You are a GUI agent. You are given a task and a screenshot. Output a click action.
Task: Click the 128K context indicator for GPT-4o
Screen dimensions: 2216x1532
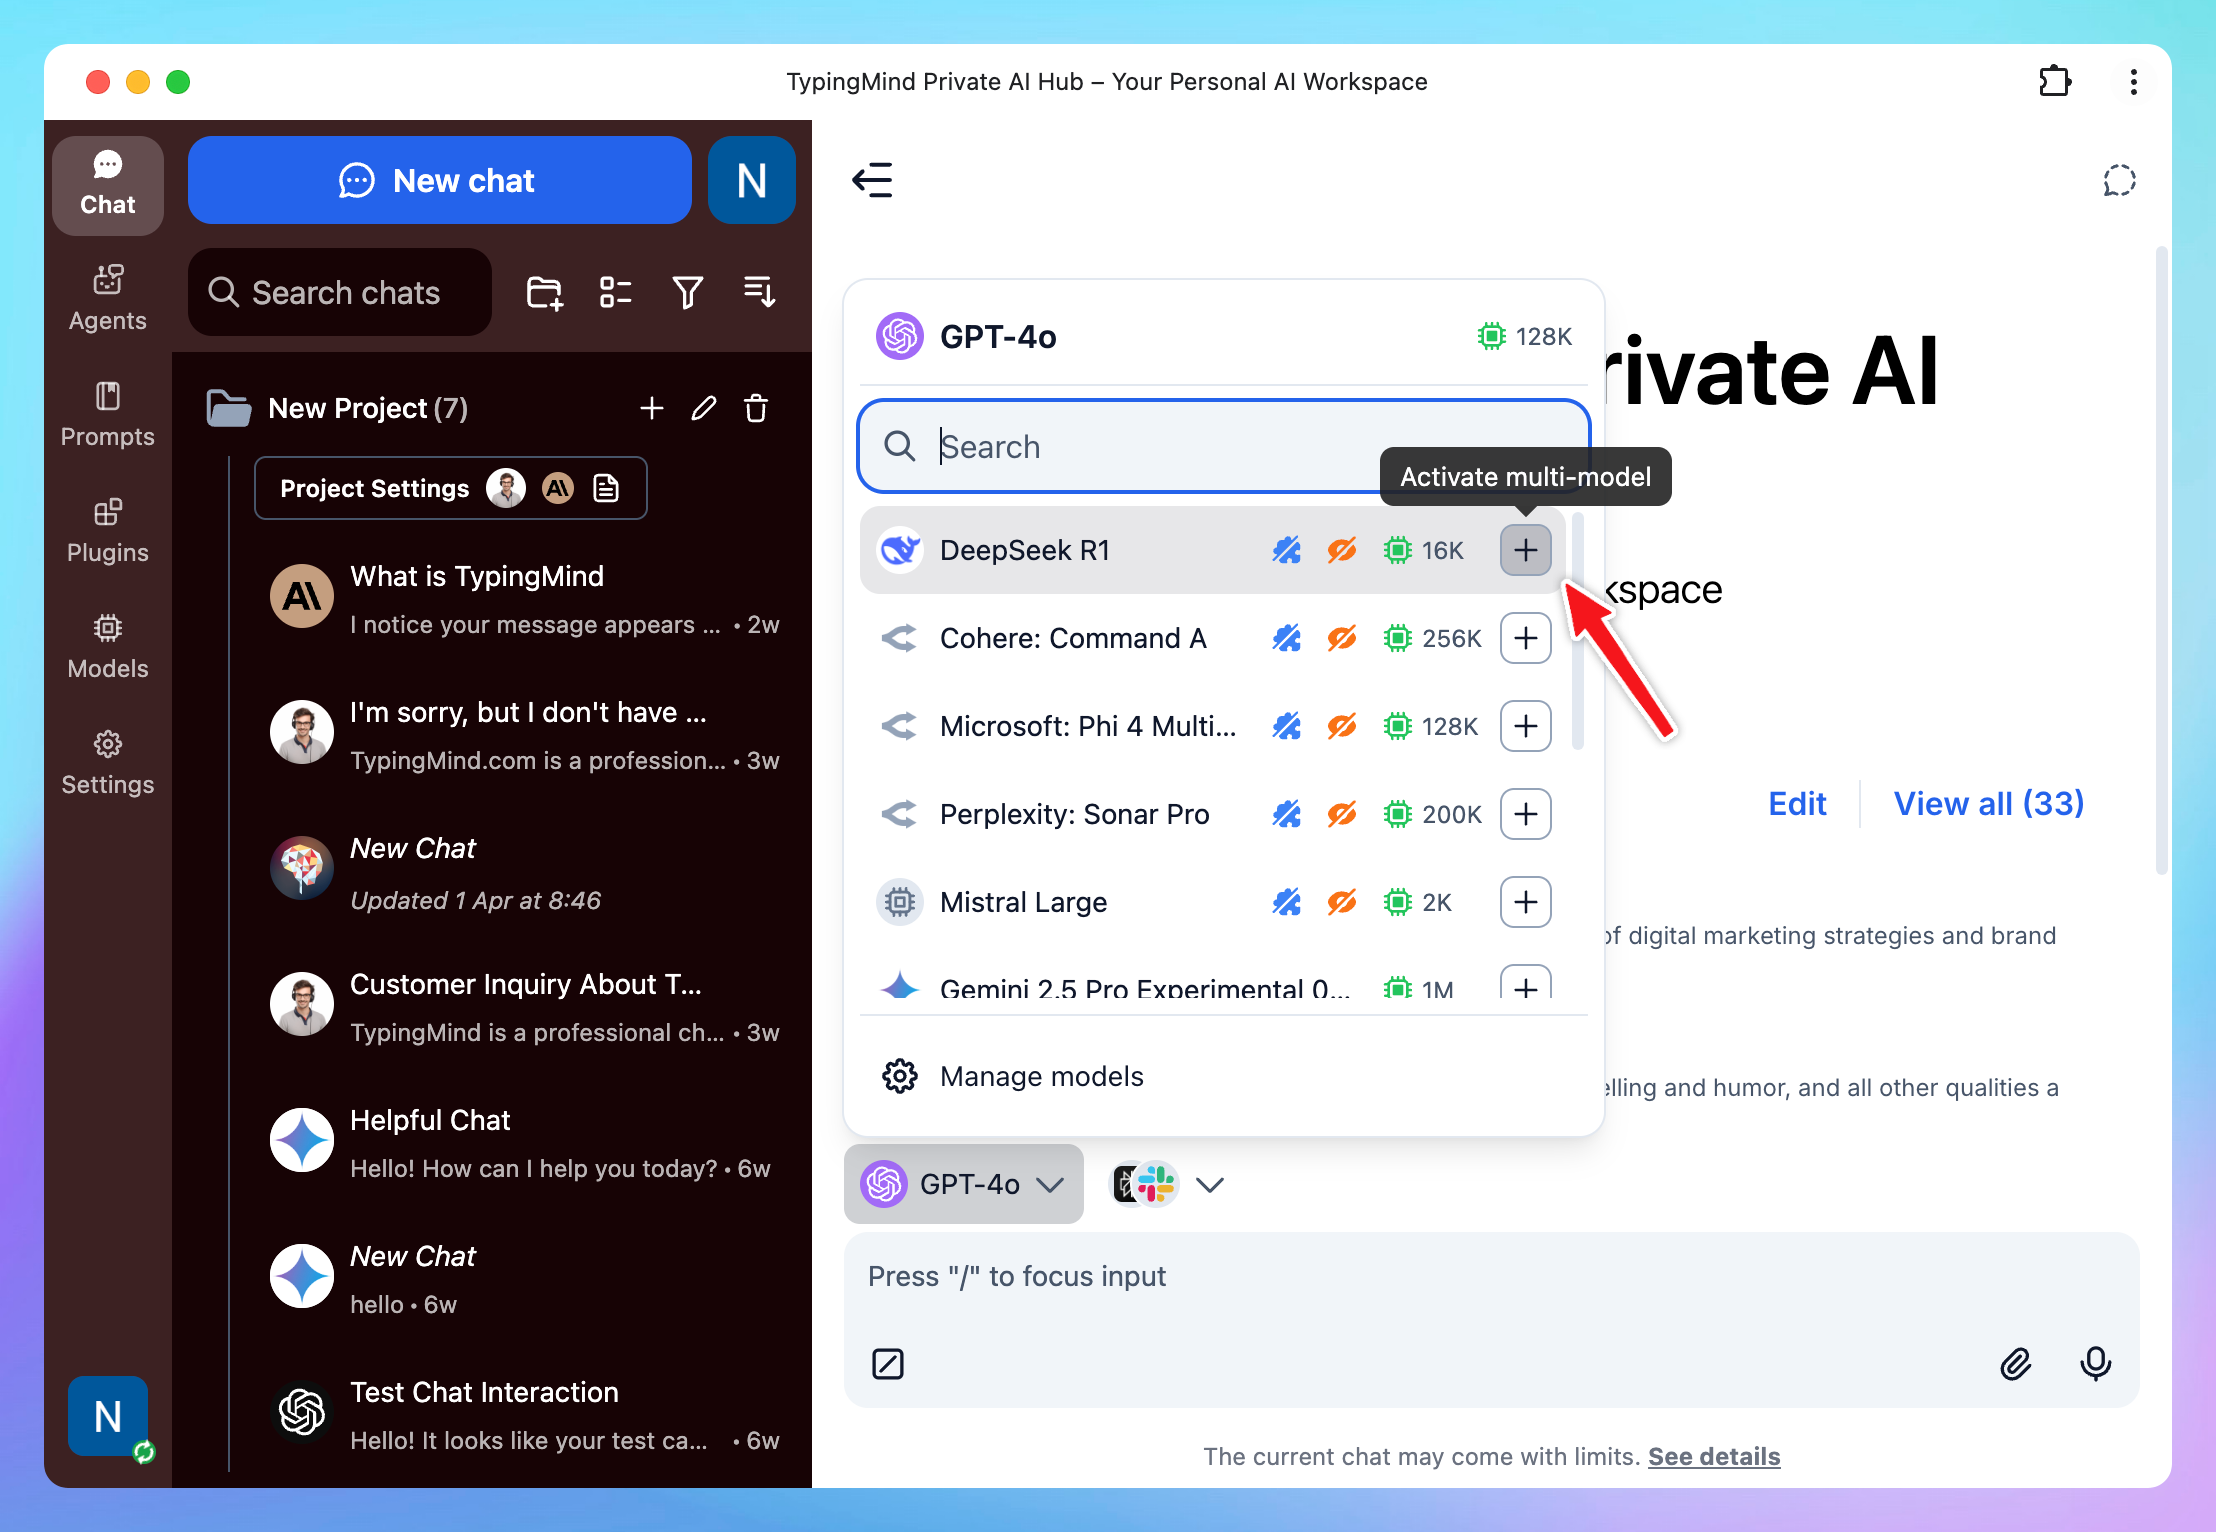pyautogui.click(x=1524, y=336)
